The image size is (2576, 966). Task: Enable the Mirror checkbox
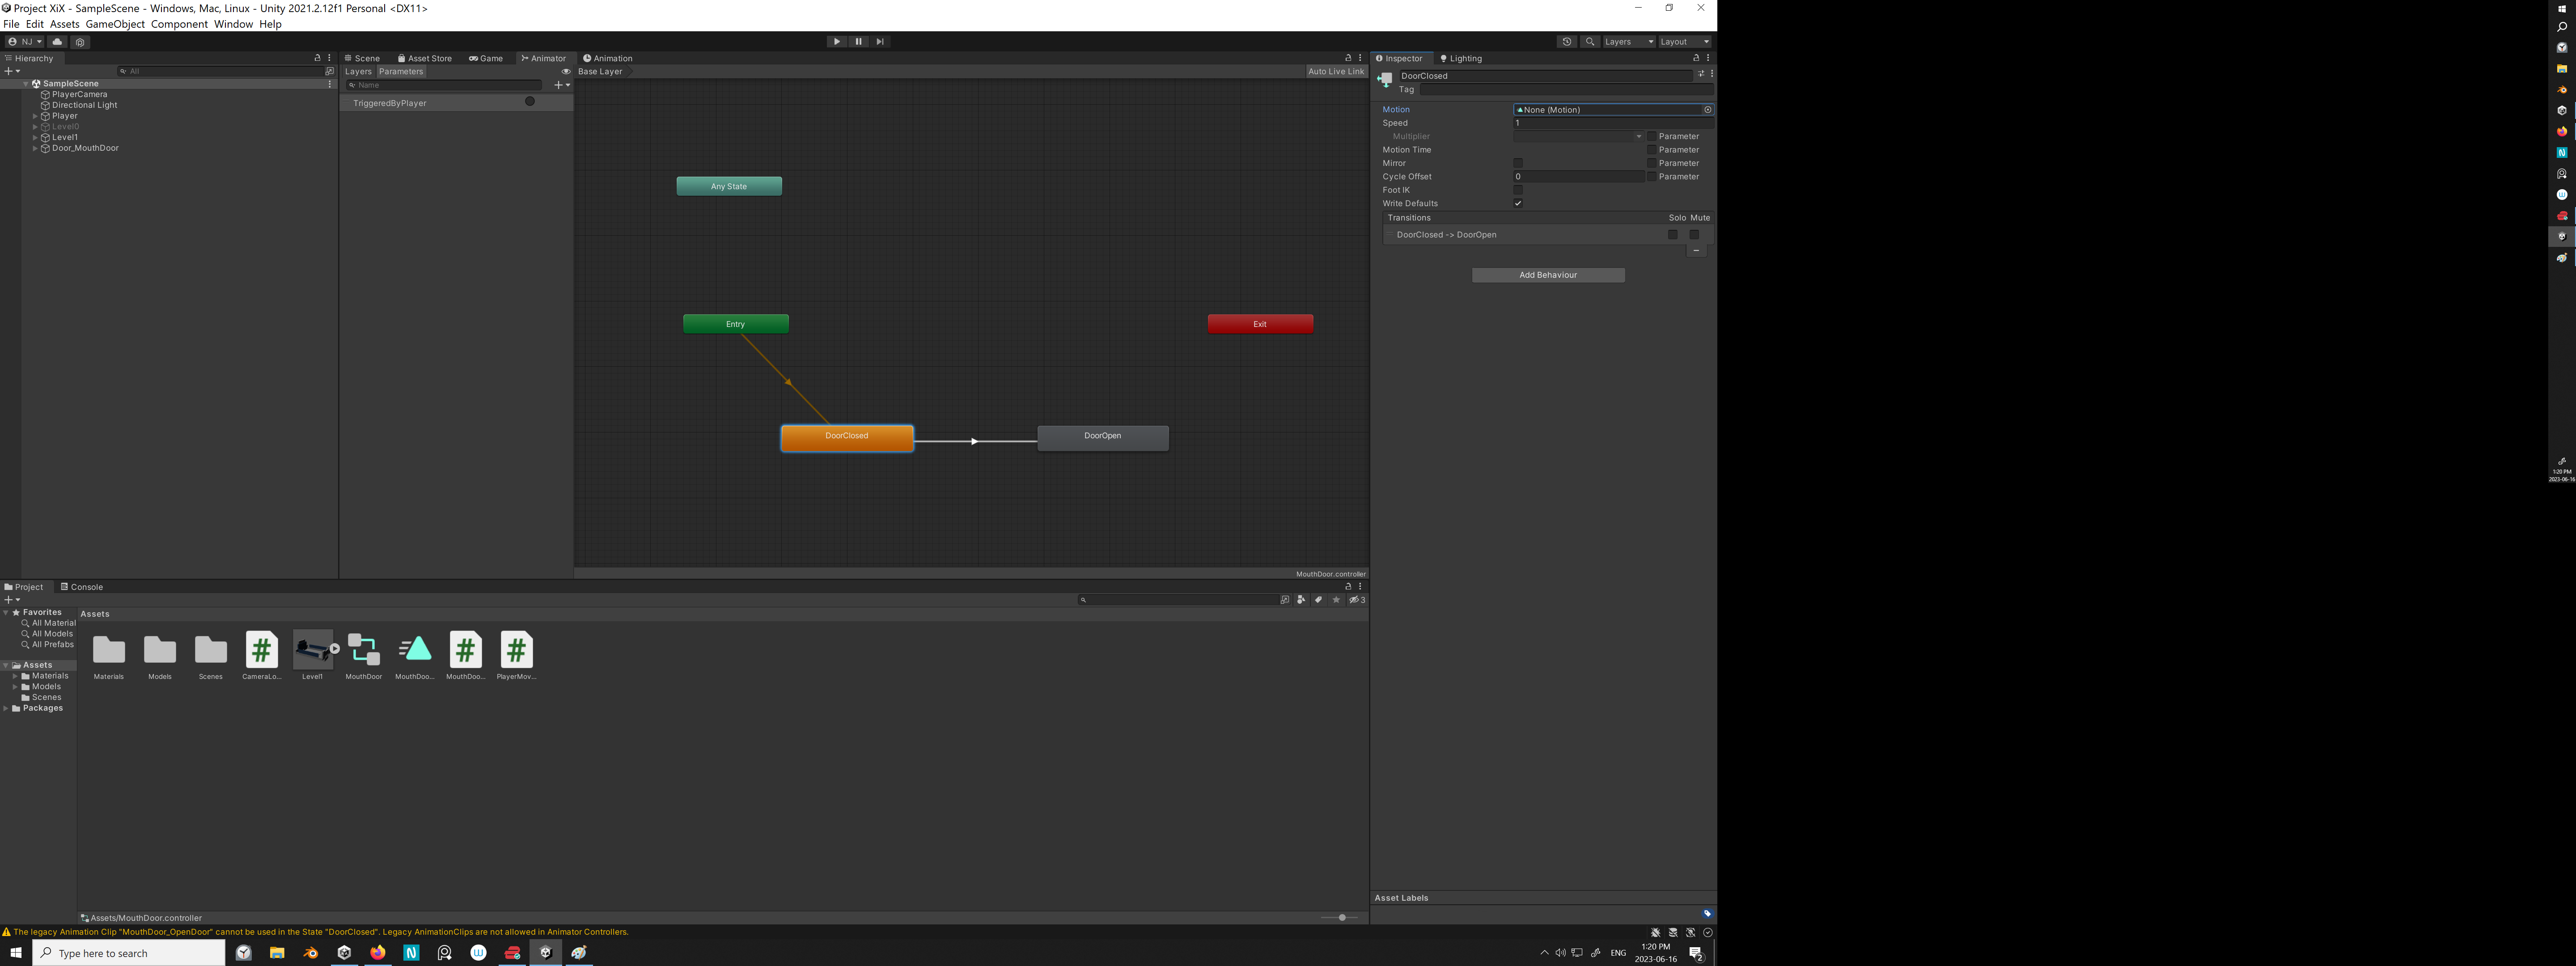tap(1518, 163)
